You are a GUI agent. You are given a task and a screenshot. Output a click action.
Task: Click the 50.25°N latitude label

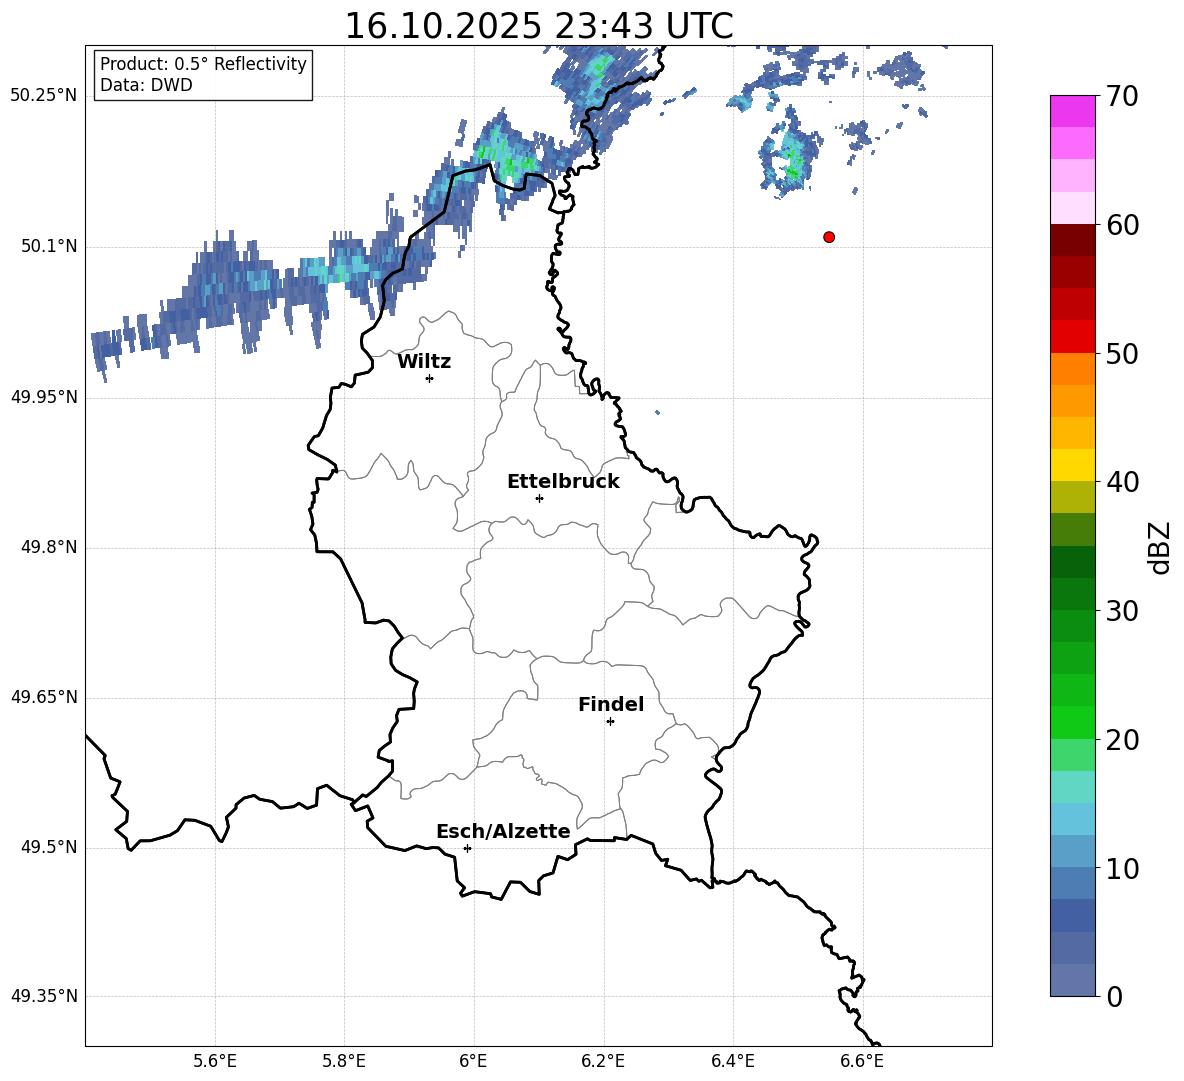click(x=44, y=96)
